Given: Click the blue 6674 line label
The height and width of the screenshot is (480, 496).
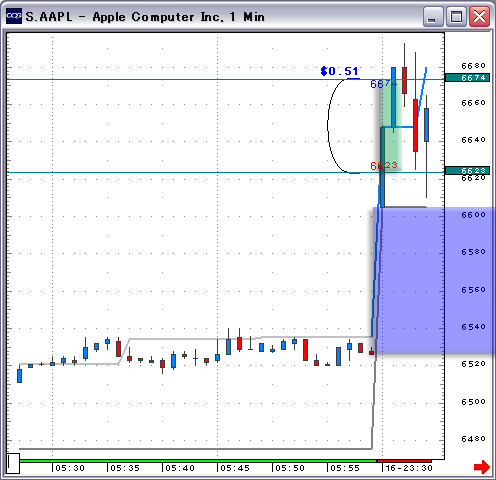Looking at the screenshot, I should (x=384, y=84).
